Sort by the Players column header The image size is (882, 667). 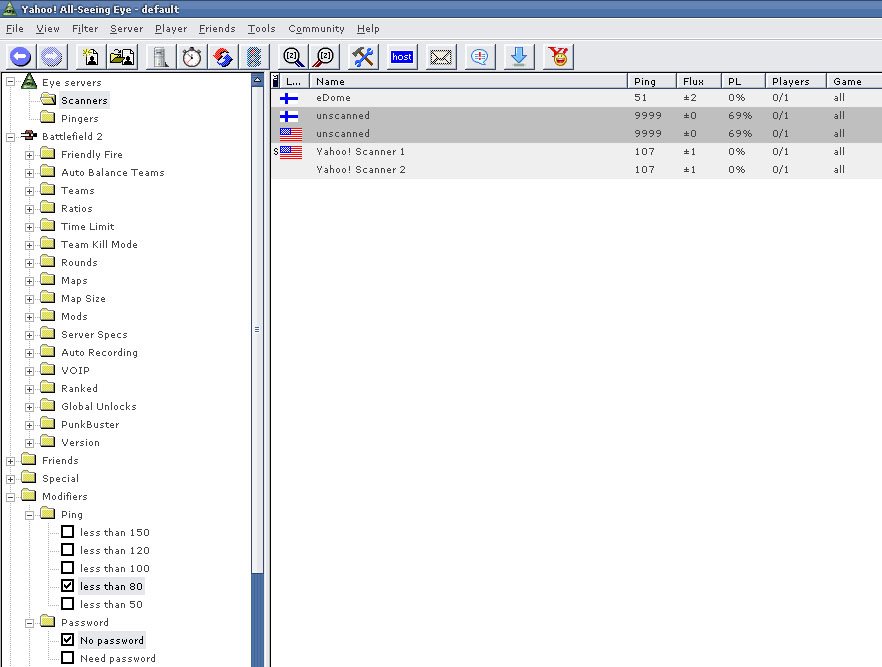click(x=795, y=81)
